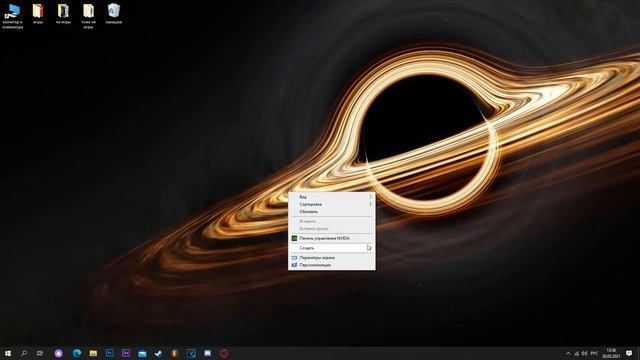Open Steam from taskbar
The image size is (640, 360).
158,353
